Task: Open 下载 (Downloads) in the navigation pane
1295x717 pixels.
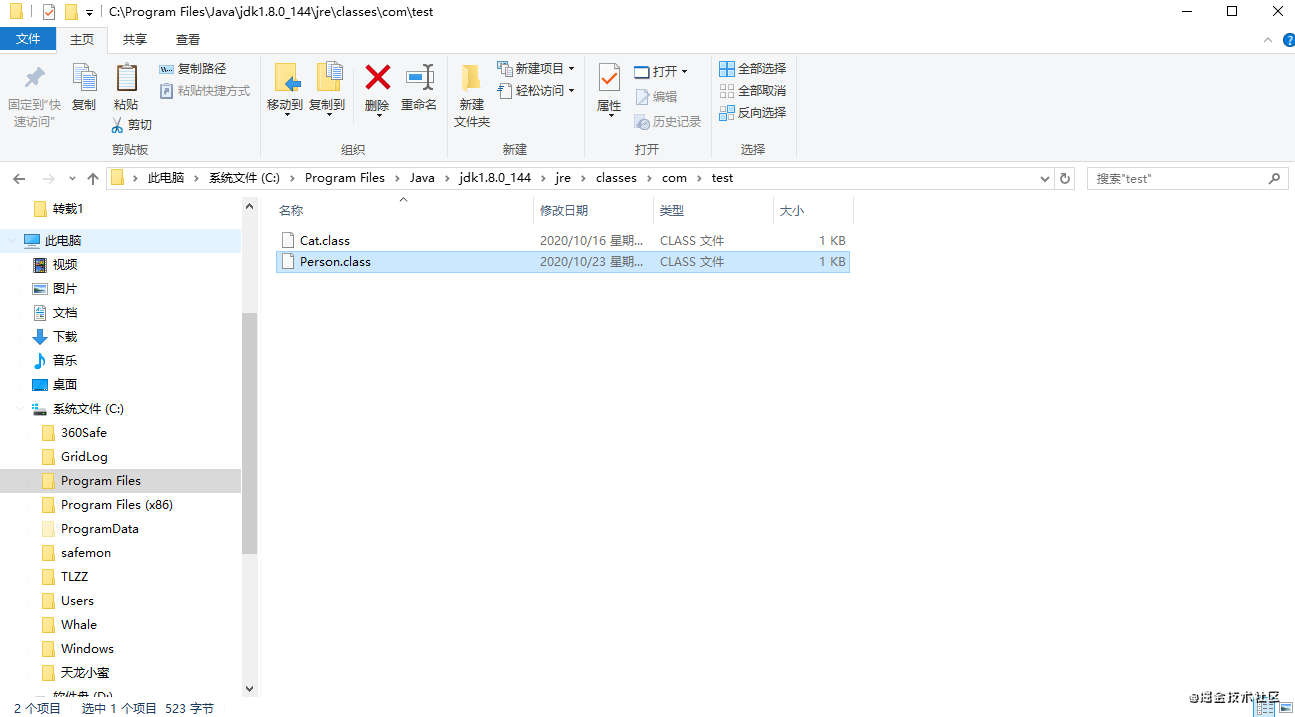Action: click(54, 337)
